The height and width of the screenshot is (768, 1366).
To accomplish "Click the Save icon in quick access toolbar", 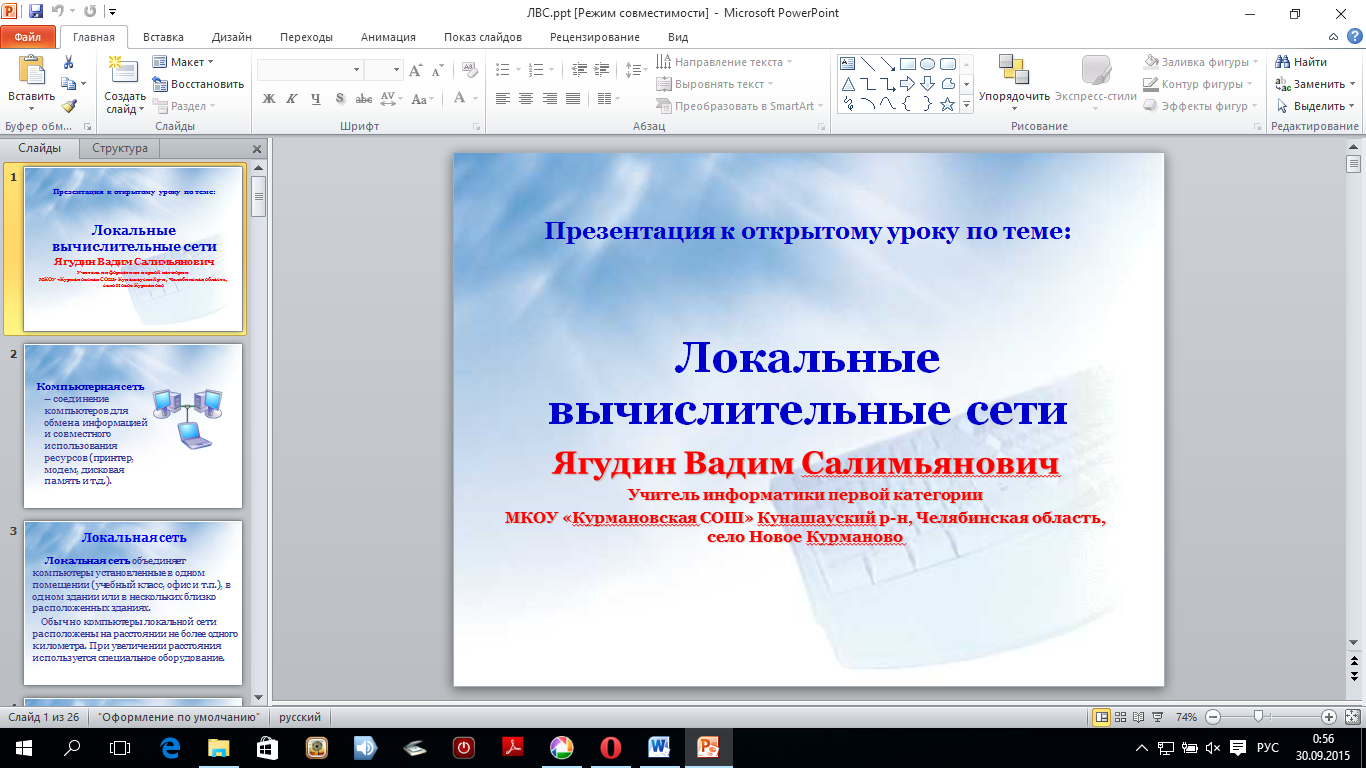I will point(36,13).
